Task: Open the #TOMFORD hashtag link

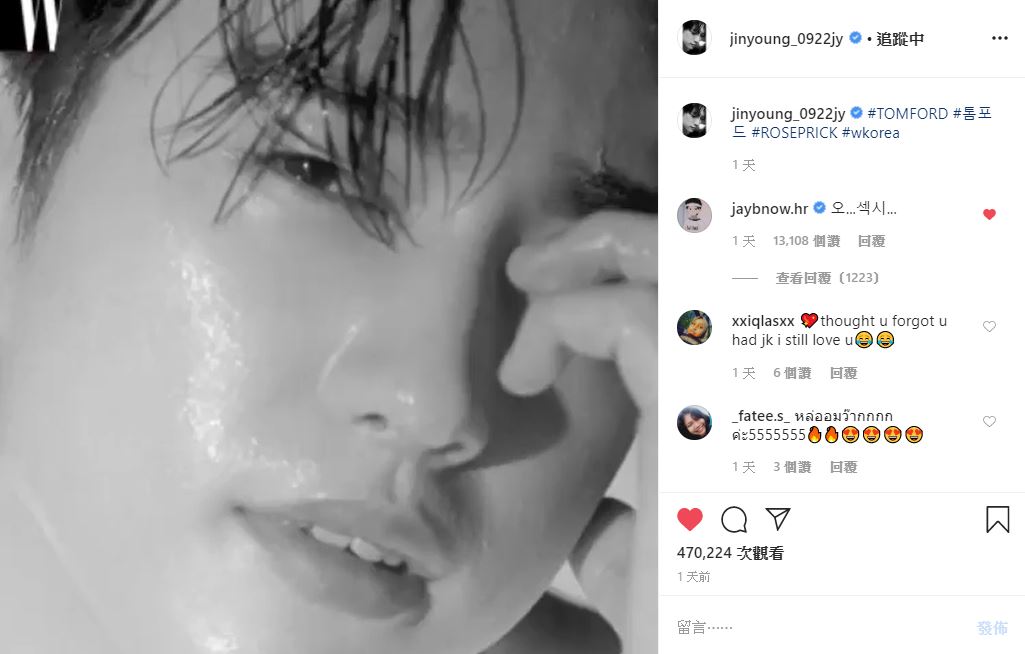Action: (907, 114)
